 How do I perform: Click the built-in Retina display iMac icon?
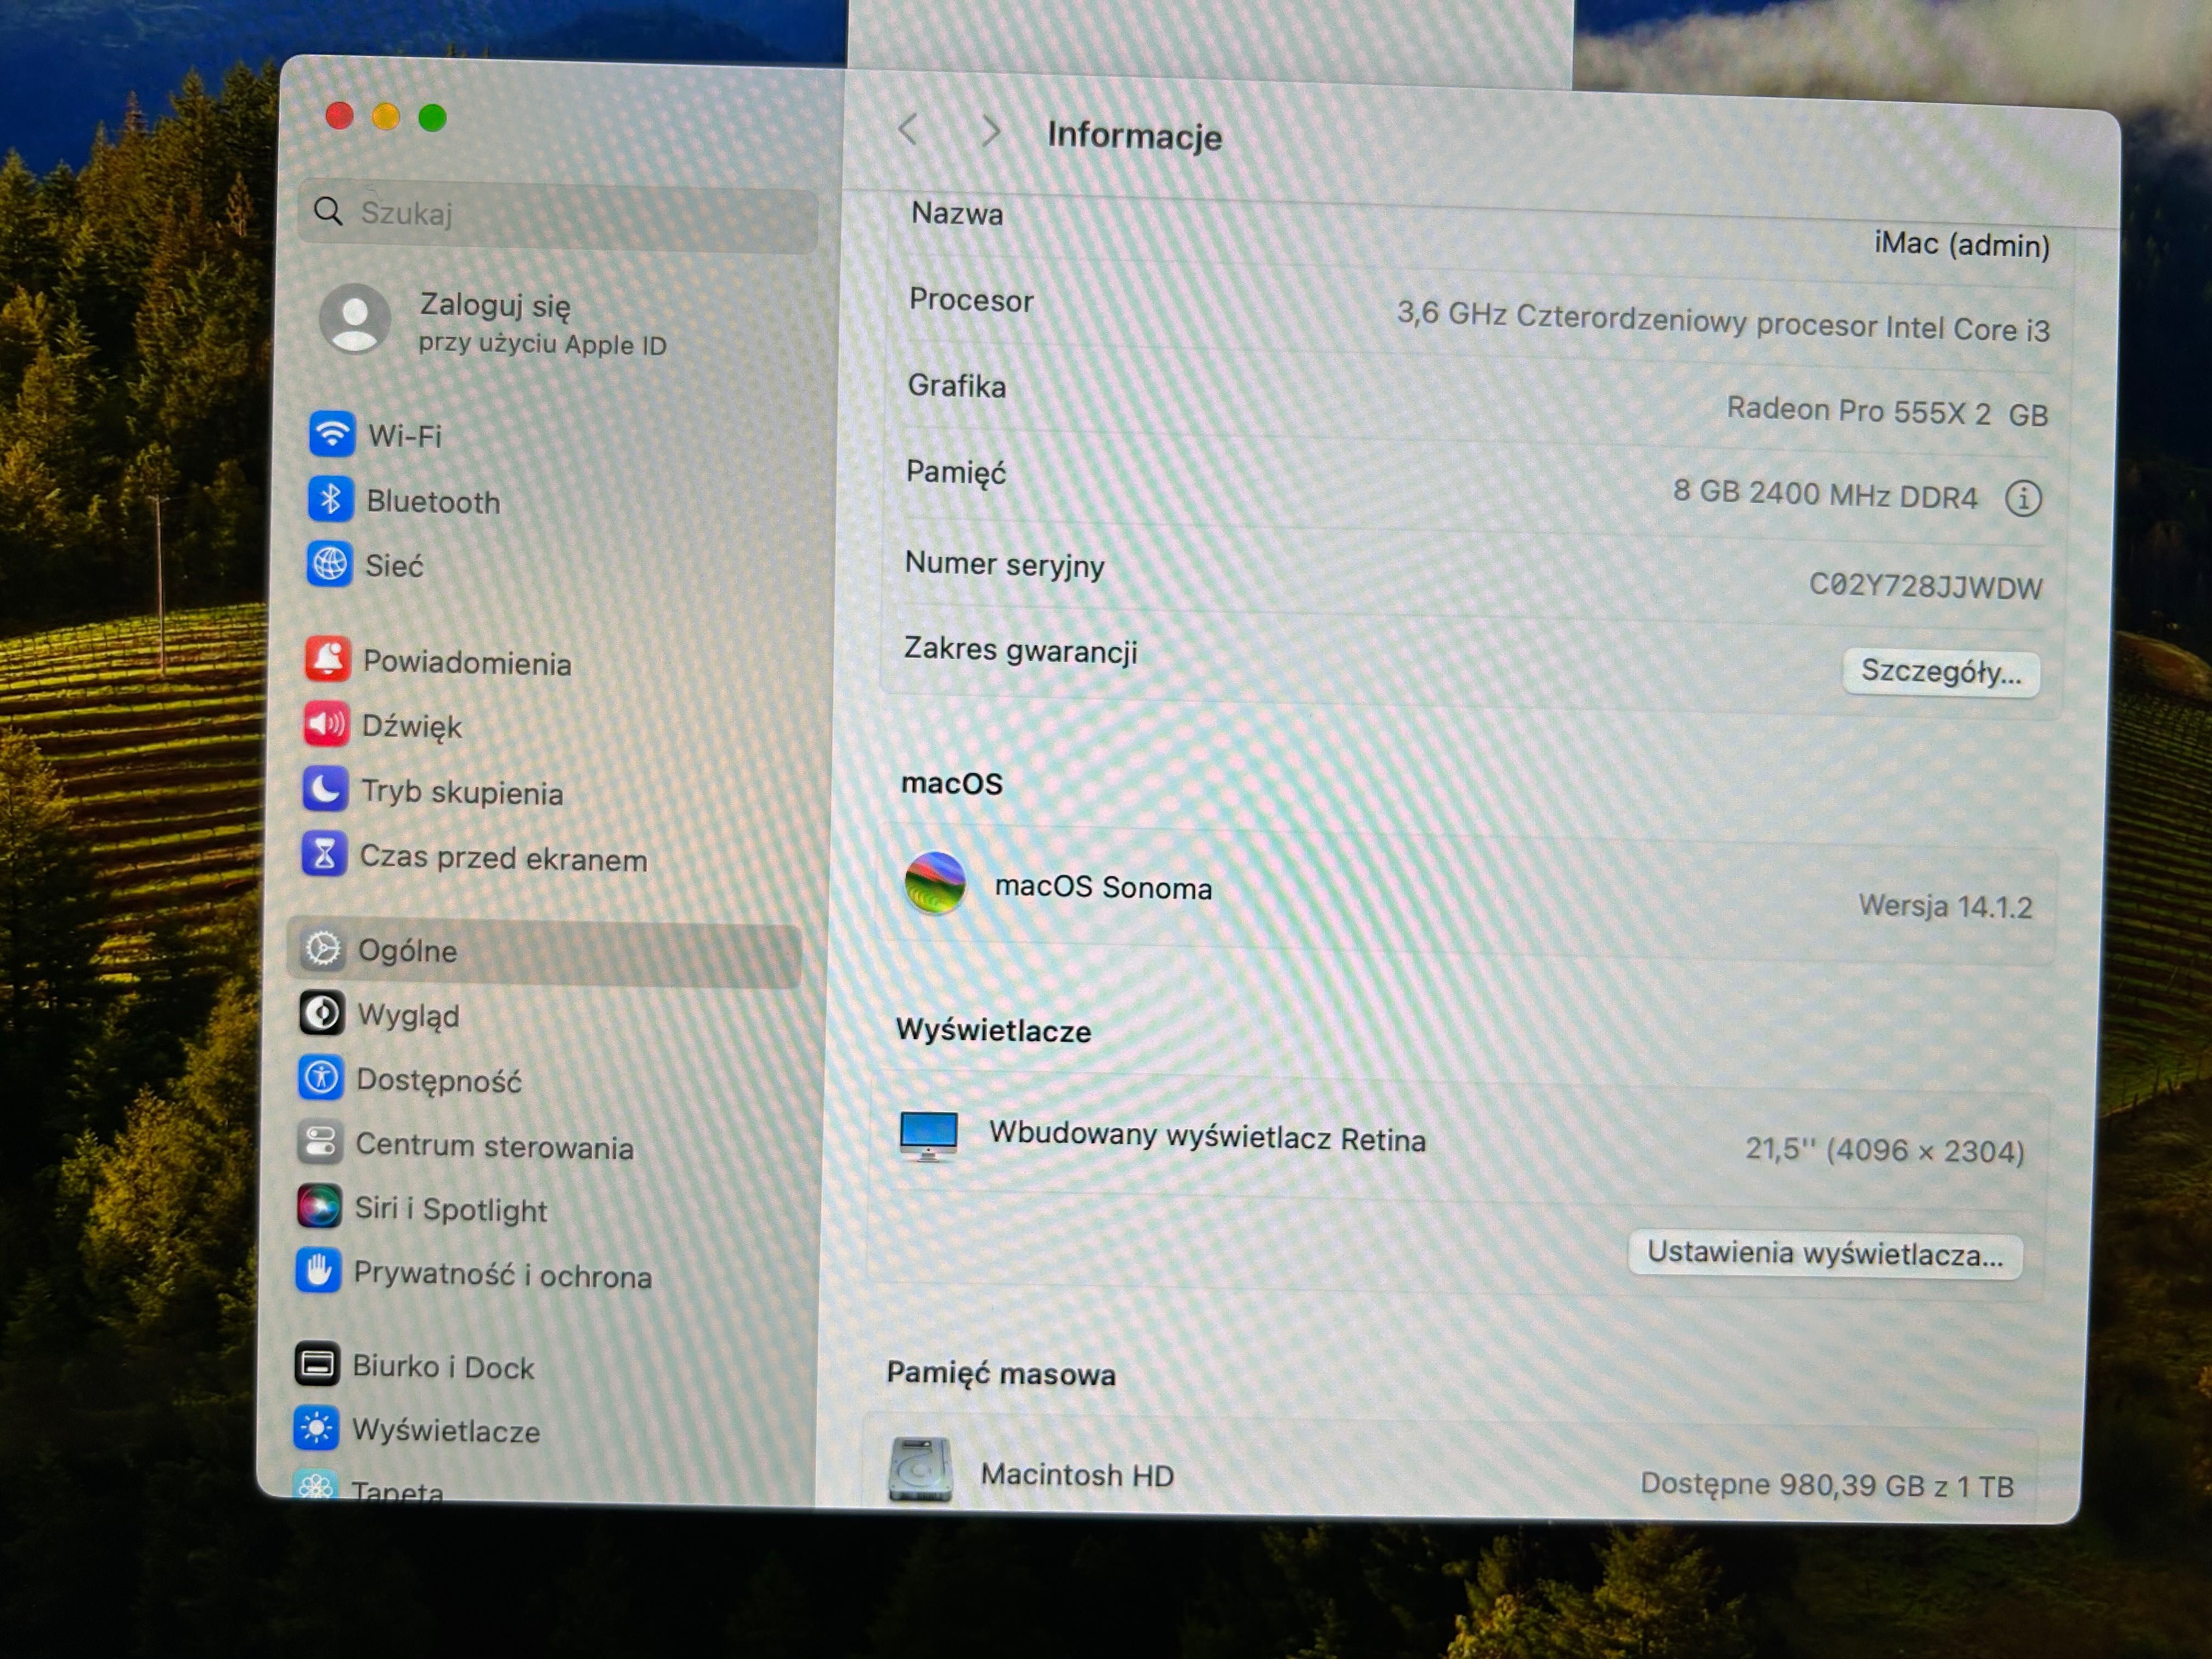(928, 1137)
